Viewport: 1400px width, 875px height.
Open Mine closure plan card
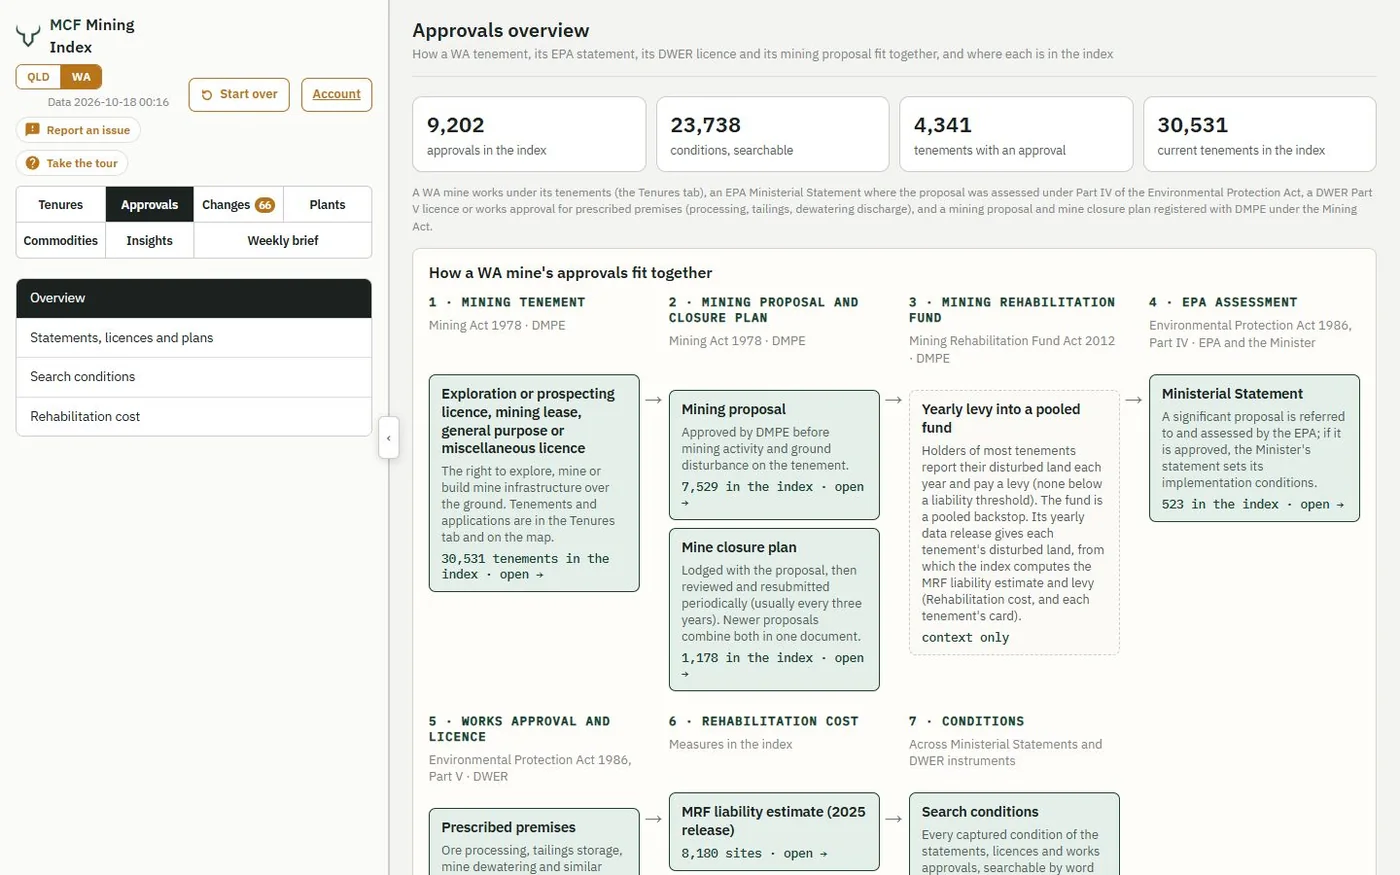[x=774, y=609]
